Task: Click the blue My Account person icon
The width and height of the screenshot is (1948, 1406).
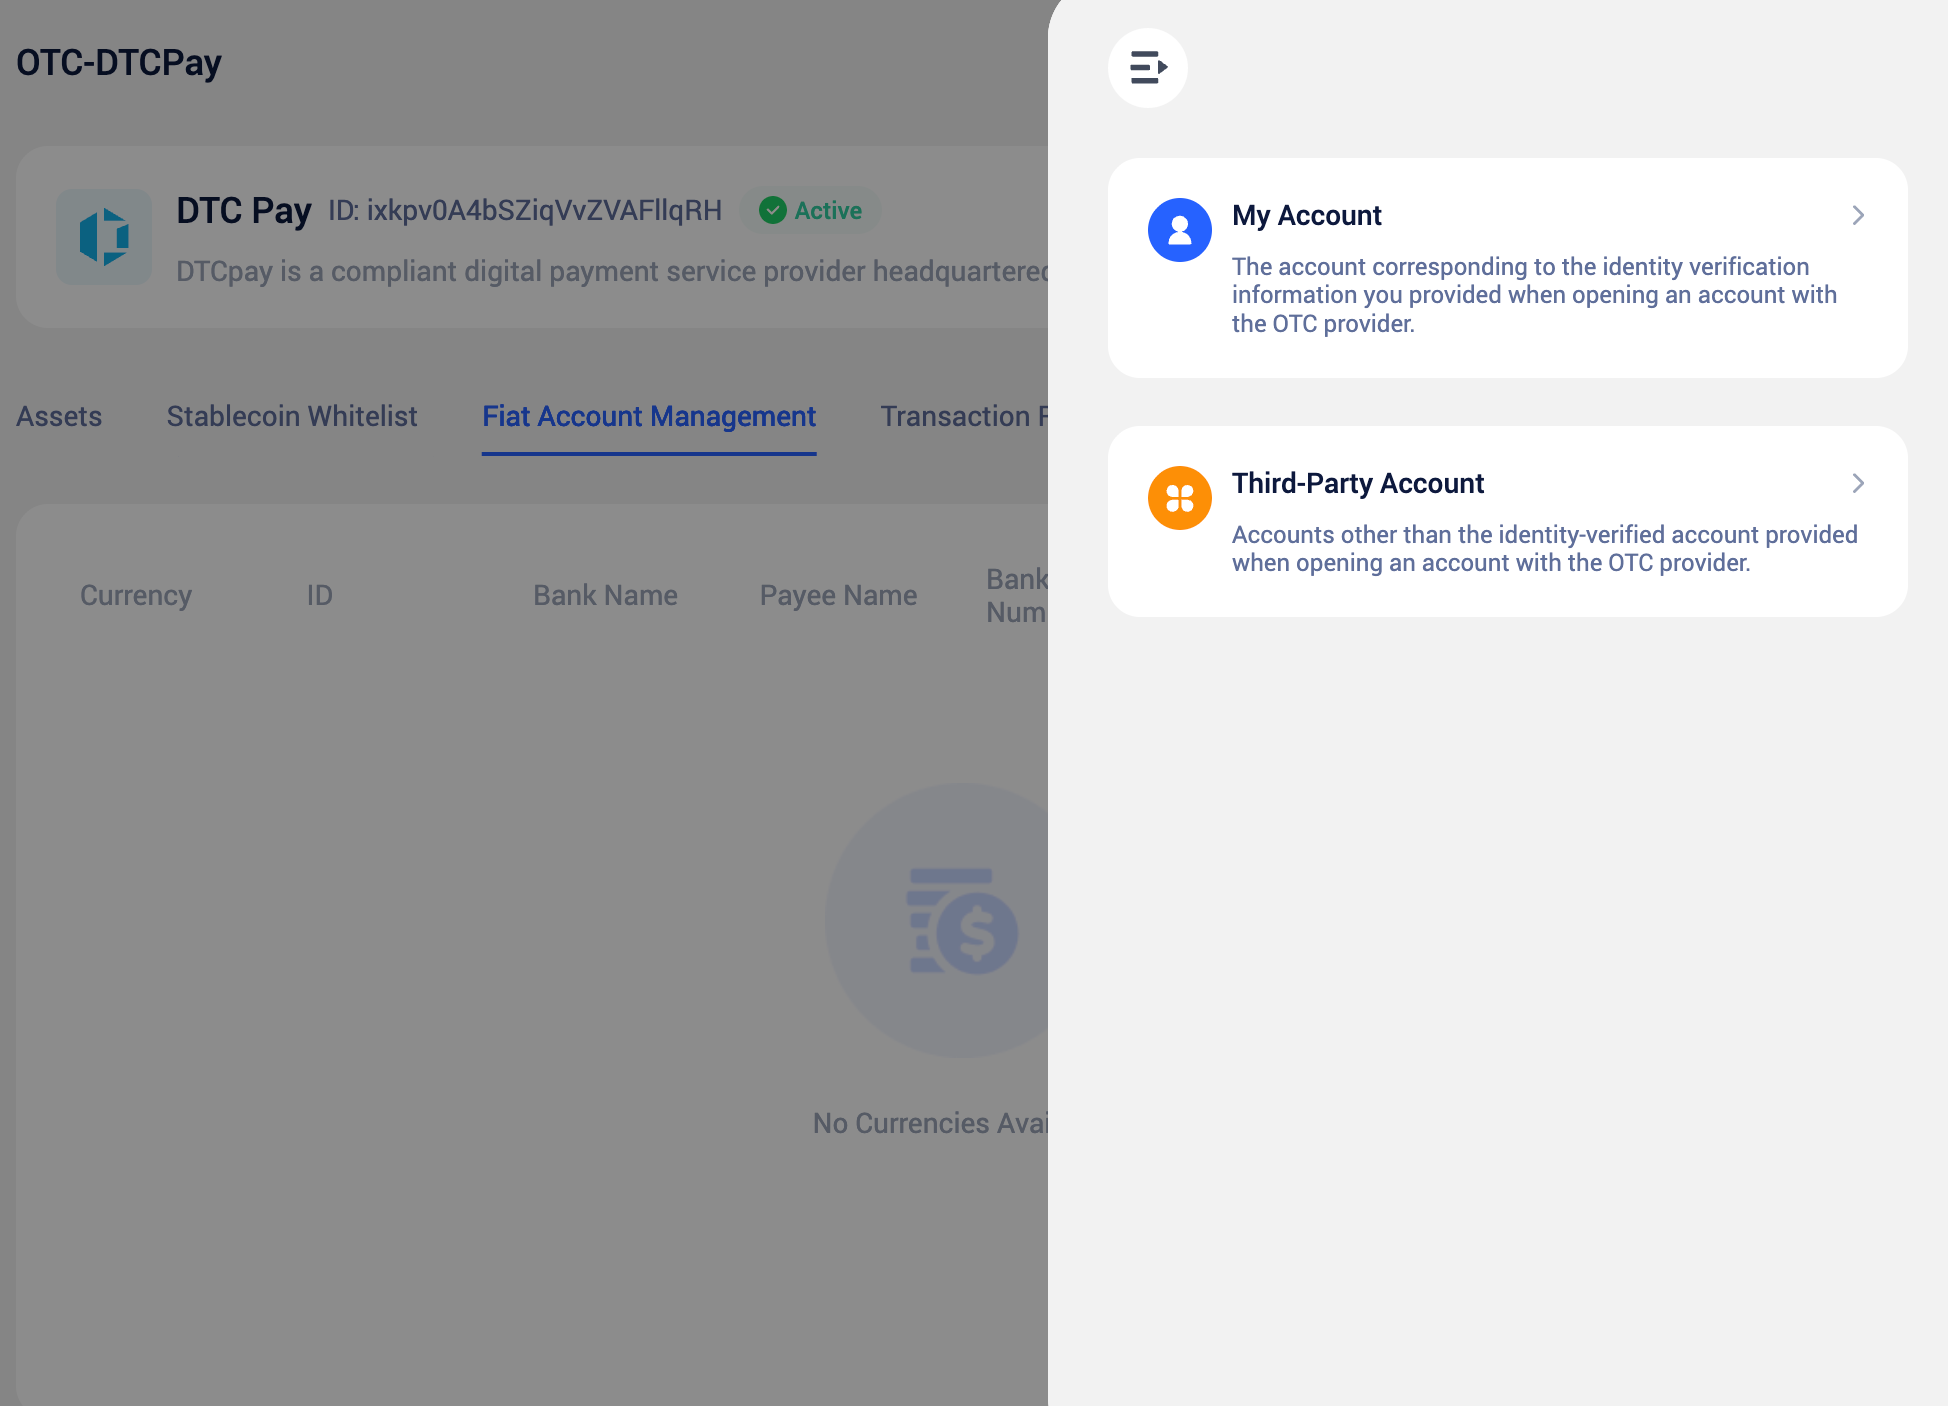Action: (x=1179, y=230)
